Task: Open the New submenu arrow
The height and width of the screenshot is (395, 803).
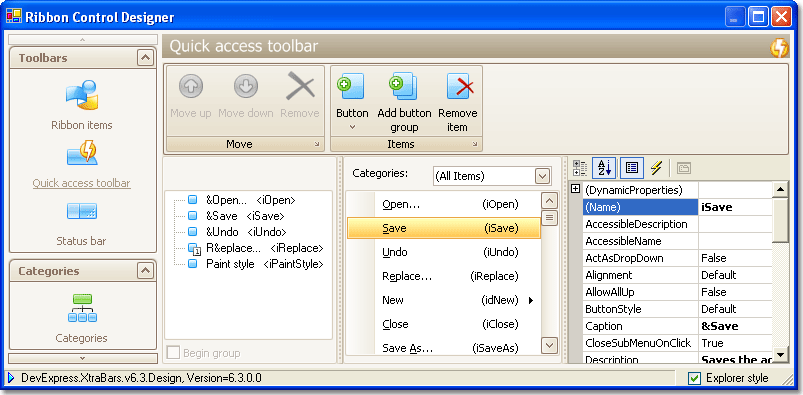Action: tap(531, 301)
